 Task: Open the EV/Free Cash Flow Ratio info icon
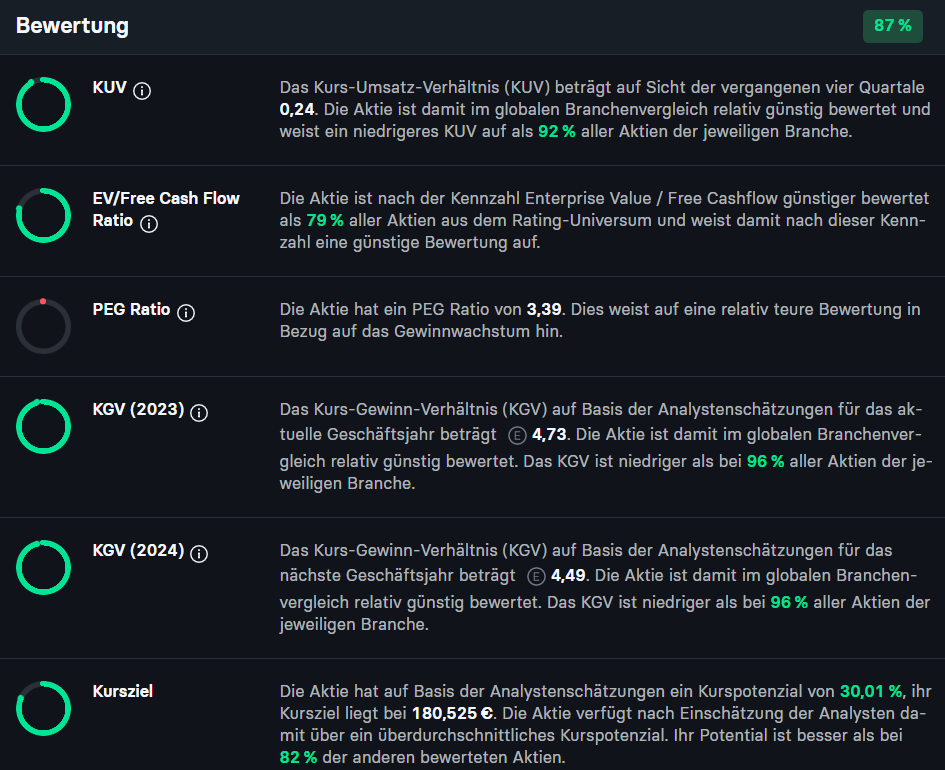pos(149,224)
